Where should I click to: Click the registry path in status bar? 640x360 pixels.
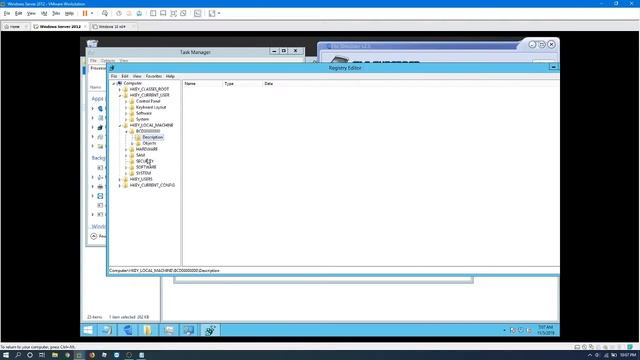[x=164, y=271]
